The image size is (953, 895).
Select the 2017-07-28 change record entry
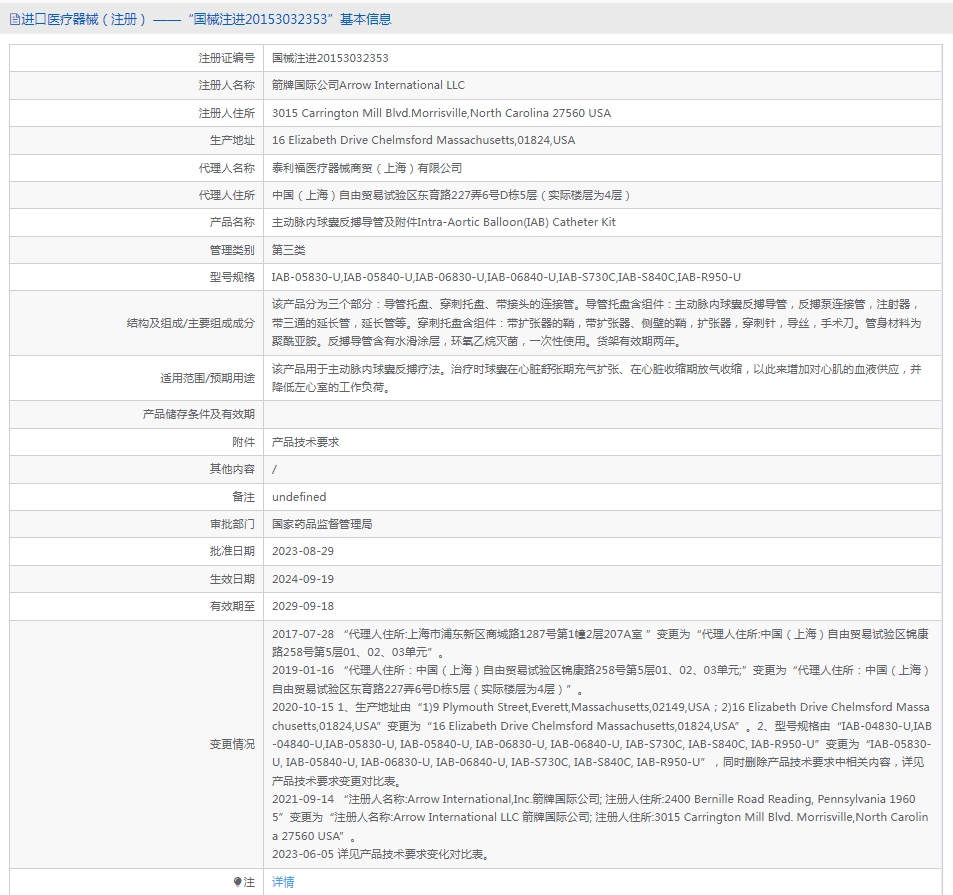pos(600,643)
